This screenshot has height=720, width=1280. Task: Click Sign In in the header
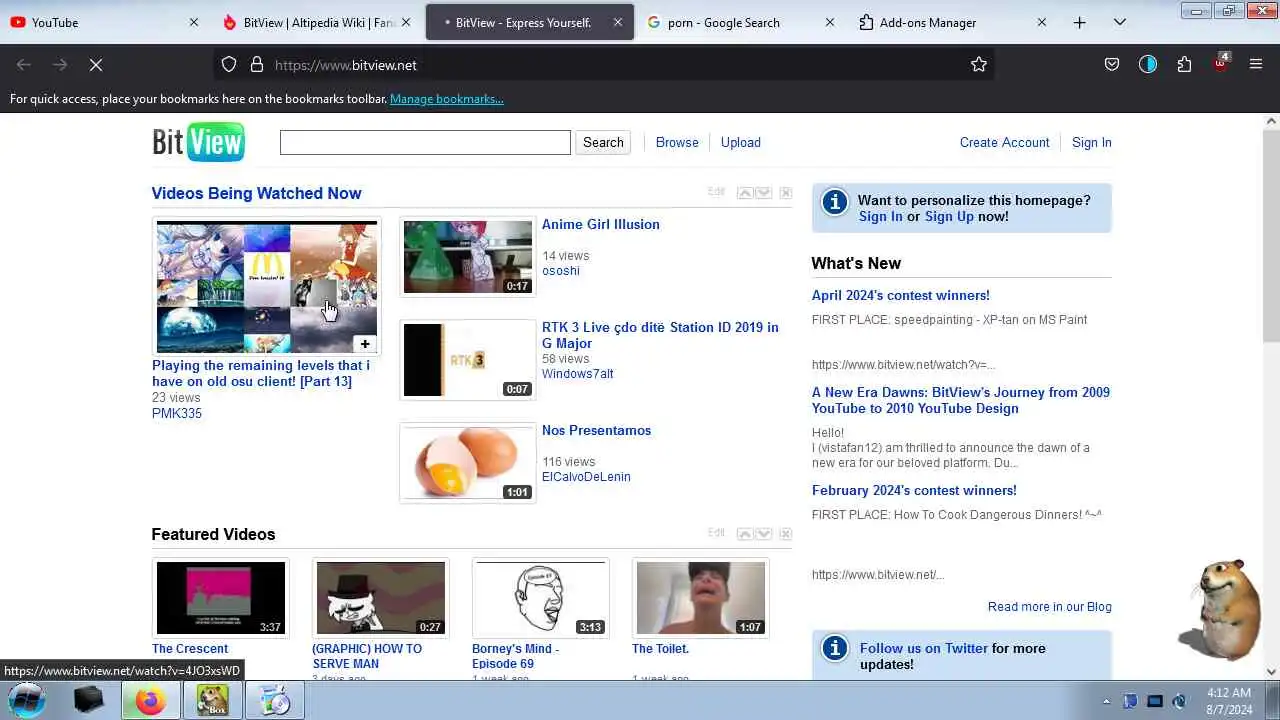[1092, 142]
